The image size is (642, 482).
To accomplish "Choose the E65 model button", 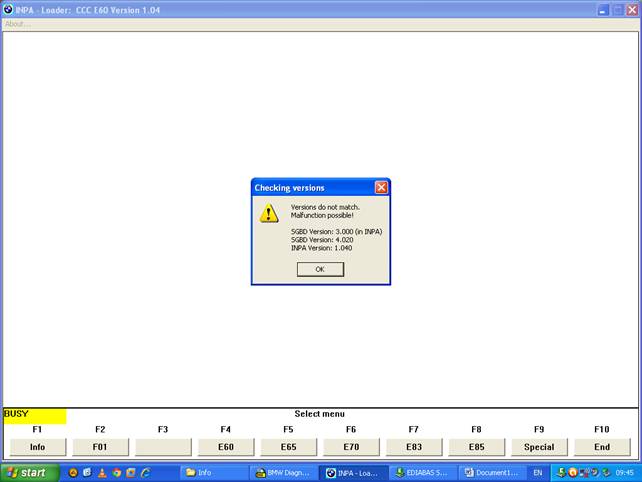I will [288, 447].
